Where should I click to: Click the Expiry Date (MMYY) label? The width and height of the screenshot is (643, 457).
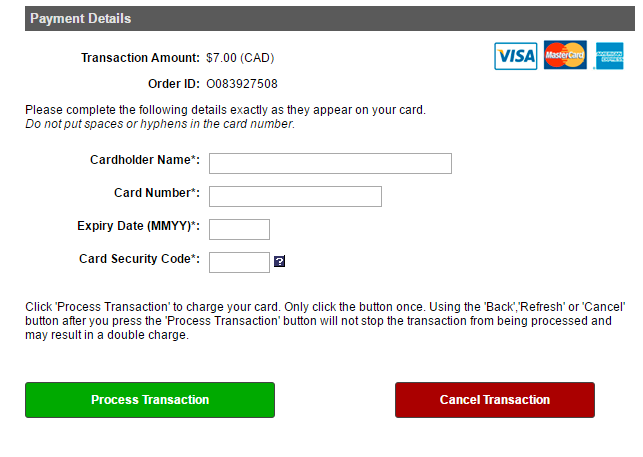pos(139,226)
